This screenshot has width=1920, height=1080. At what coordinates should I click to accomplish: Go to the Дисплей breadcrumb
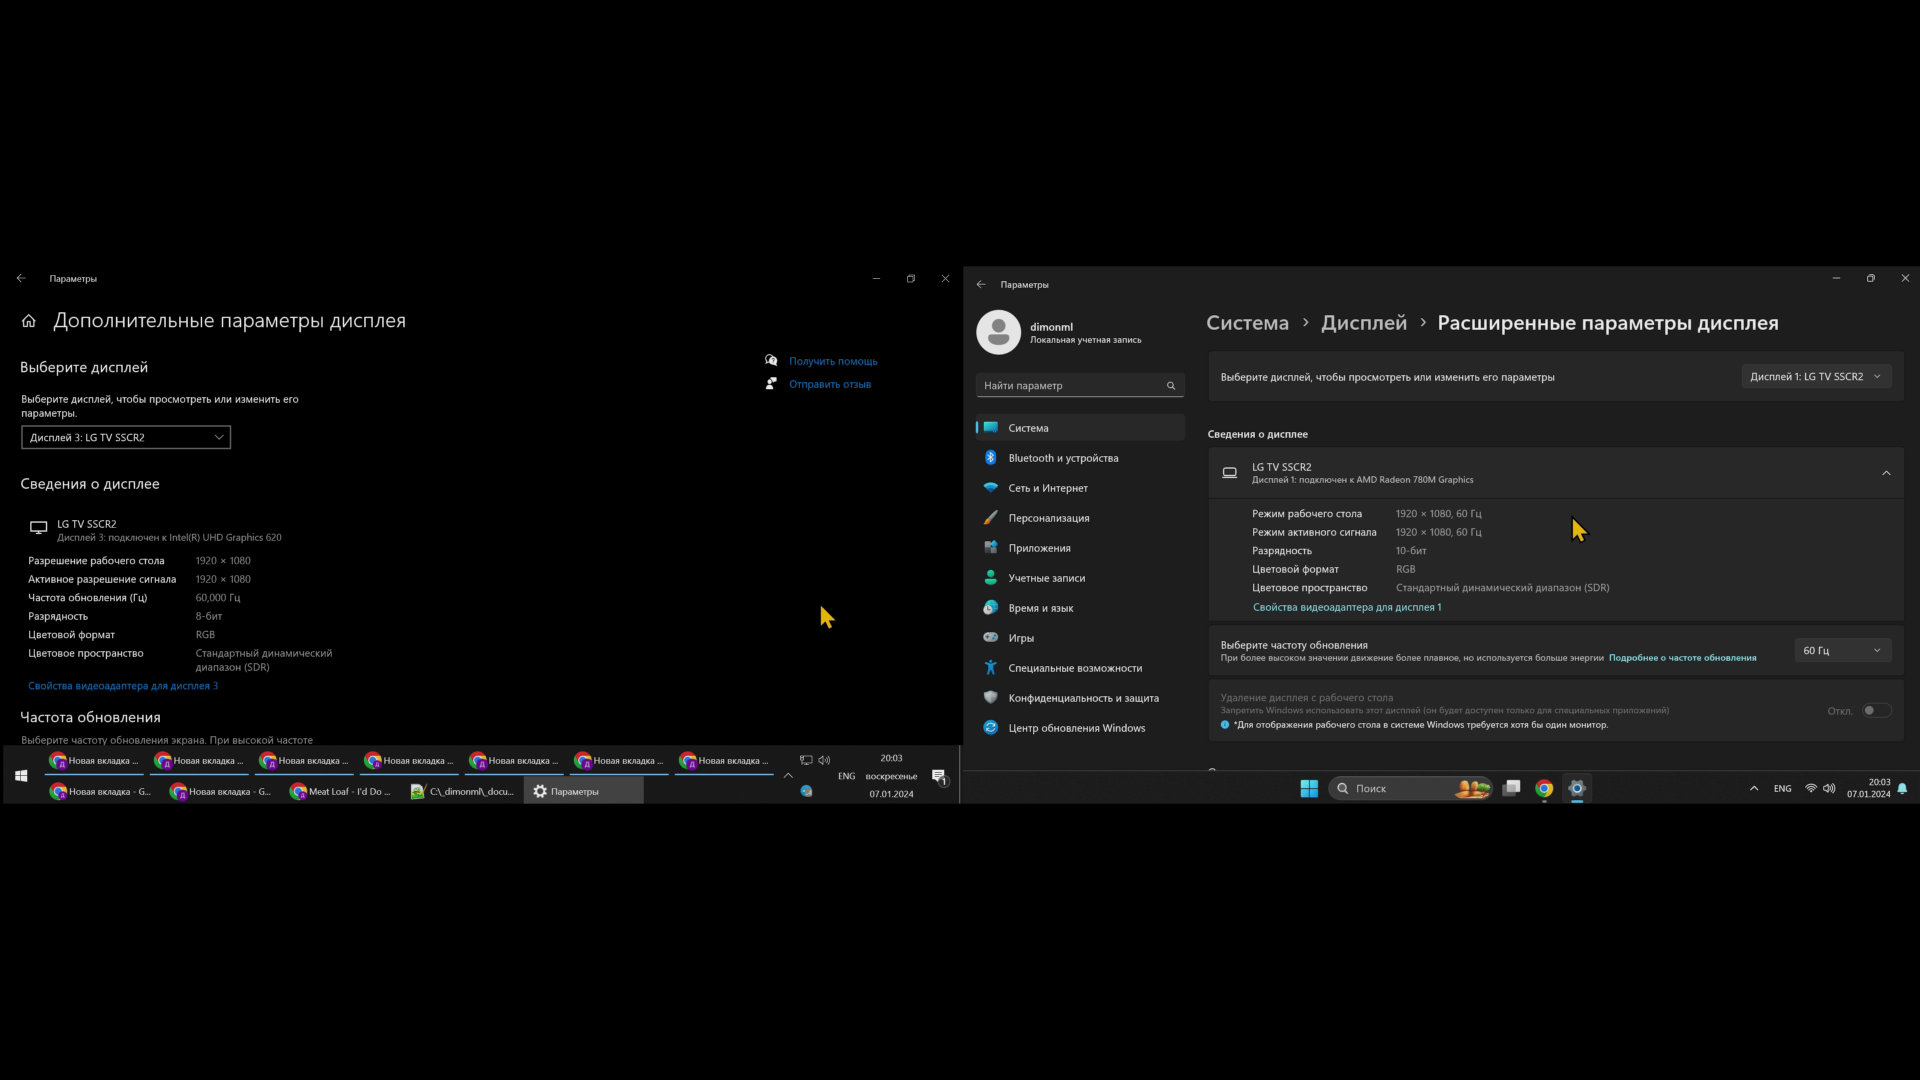(x=1363, y=323)
